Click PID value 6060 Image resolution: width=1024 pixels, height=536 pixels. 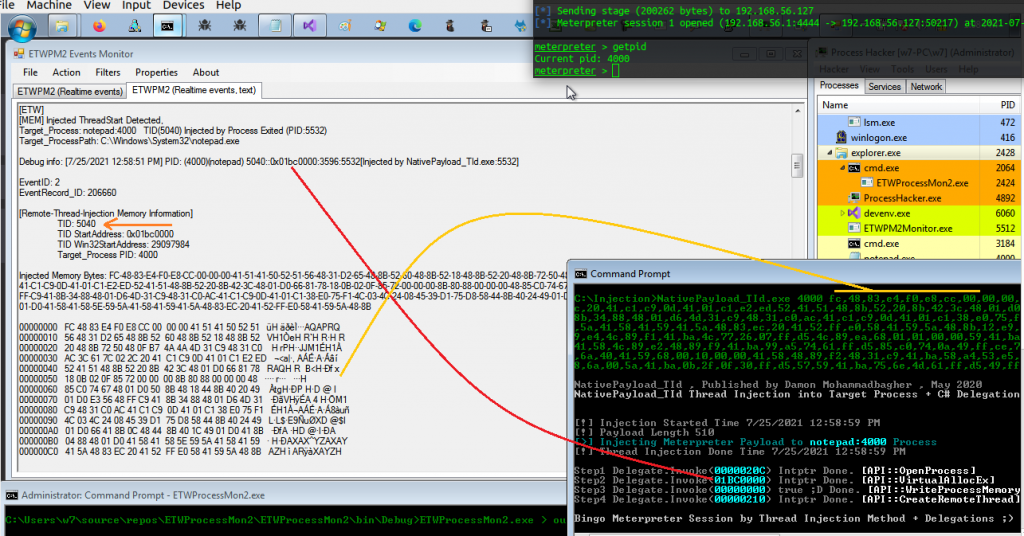tap(1005, 213)
